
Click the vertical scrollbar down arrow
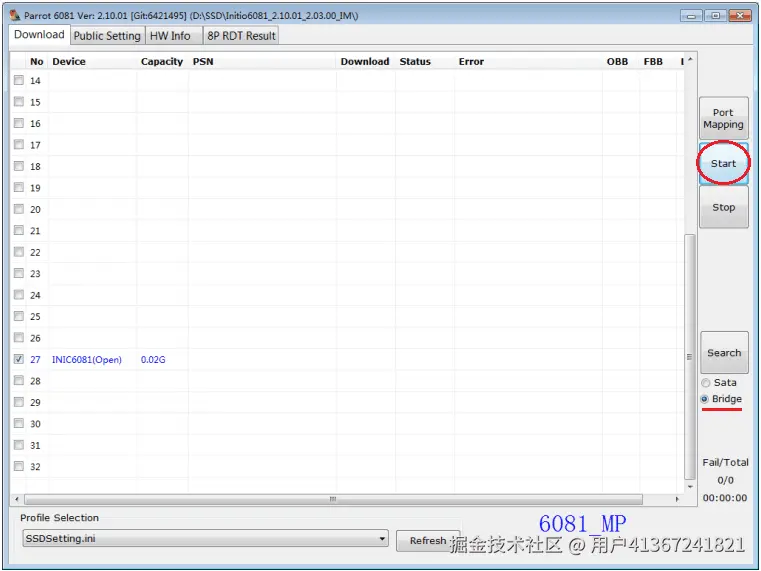[x=690, y=487]
